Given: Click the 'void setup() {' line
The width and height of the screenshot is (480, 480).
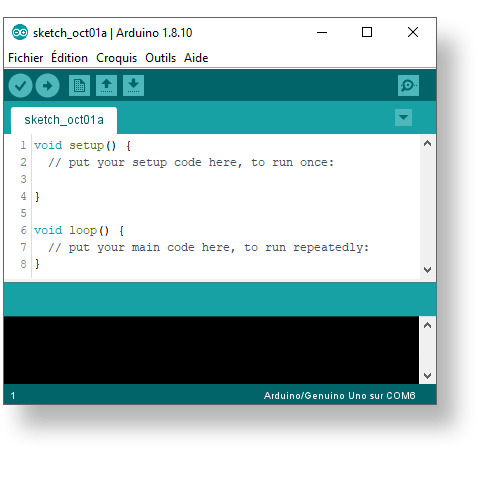Looking at the screenshot, I should click(83, 146).
